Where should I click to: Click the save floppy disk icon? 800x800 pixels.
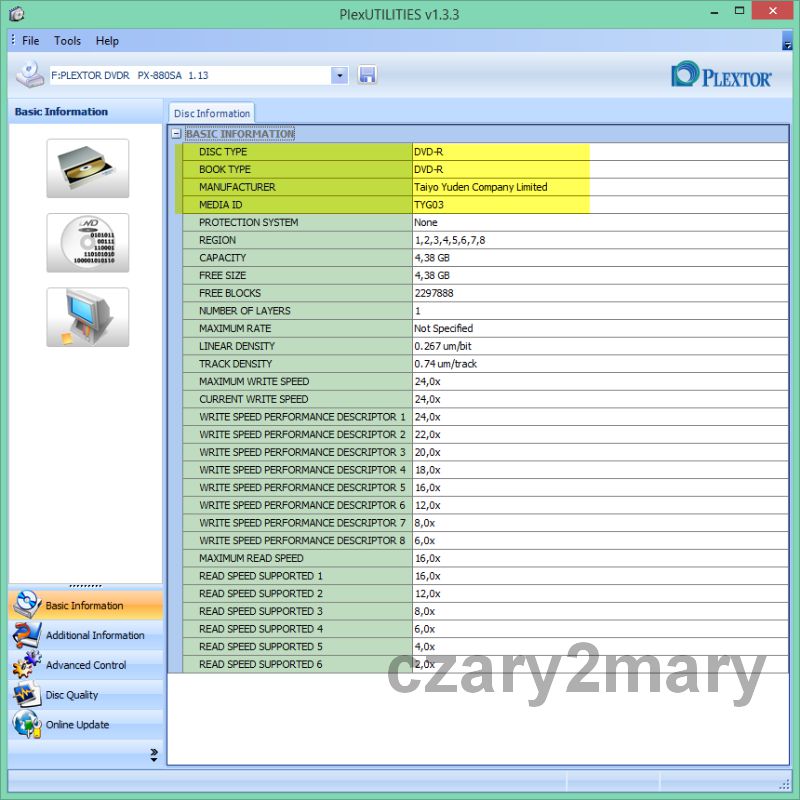coord(367,75)
